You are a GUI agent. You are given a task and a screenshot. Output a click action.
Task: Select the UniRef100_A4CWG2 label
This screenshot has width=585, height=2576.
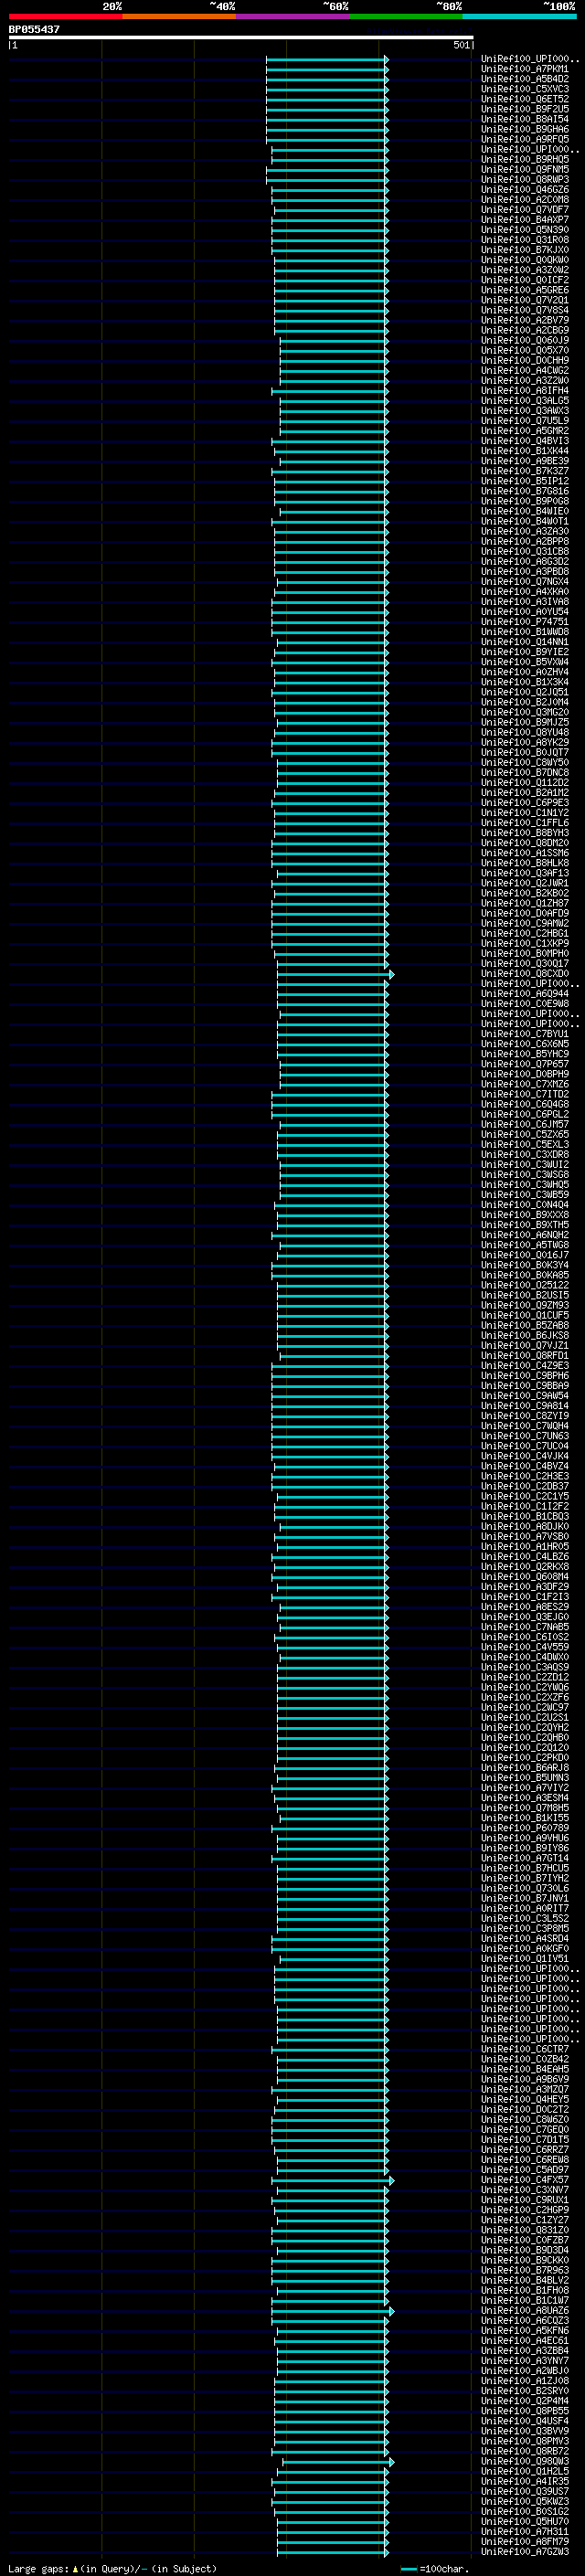click(525, 370)
